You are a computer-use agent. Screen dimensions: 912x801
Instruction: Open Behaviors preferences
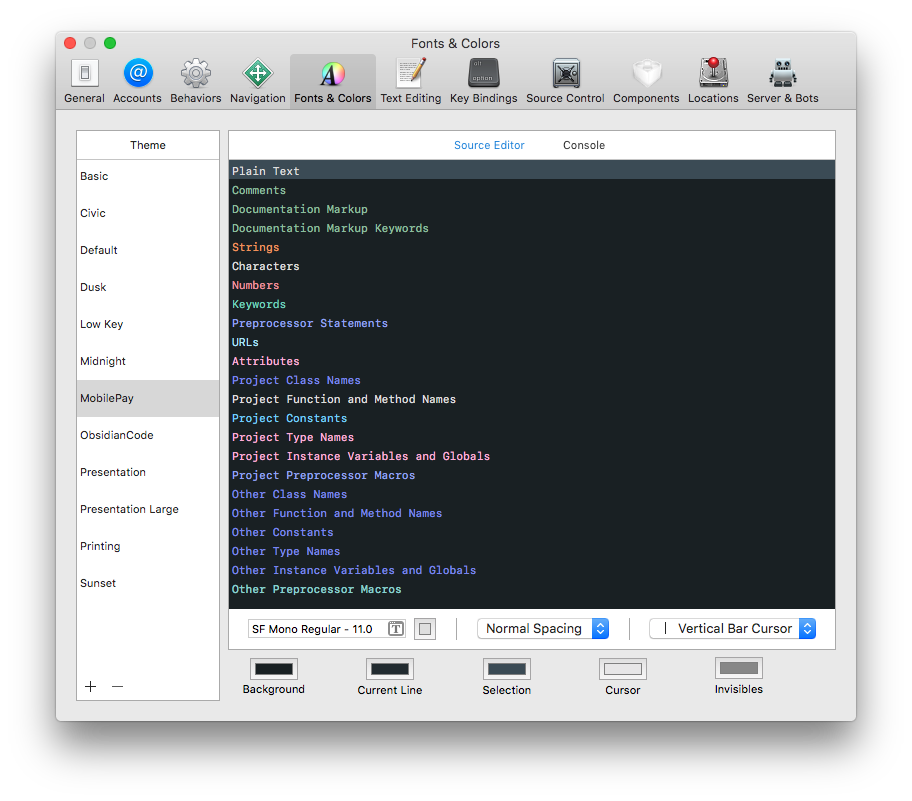[x=195, y=81]
